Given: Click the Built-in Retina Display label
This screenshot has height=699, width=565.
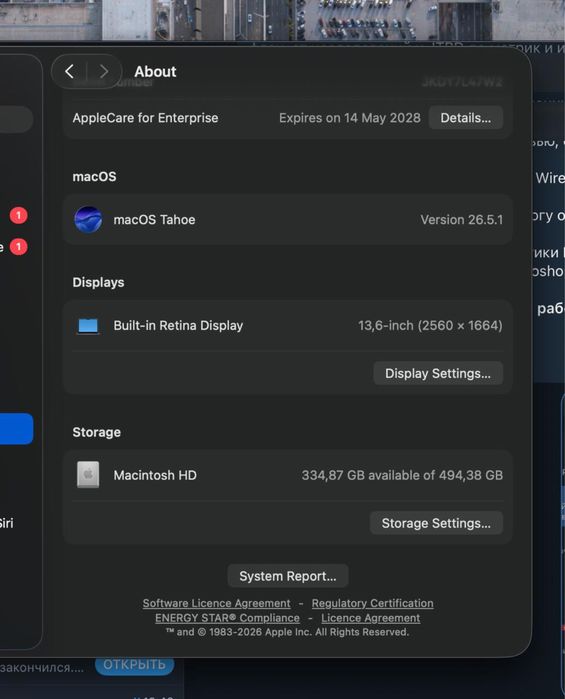Looking at the screenshot, I should pyautogui.click(x=178, y=326).
